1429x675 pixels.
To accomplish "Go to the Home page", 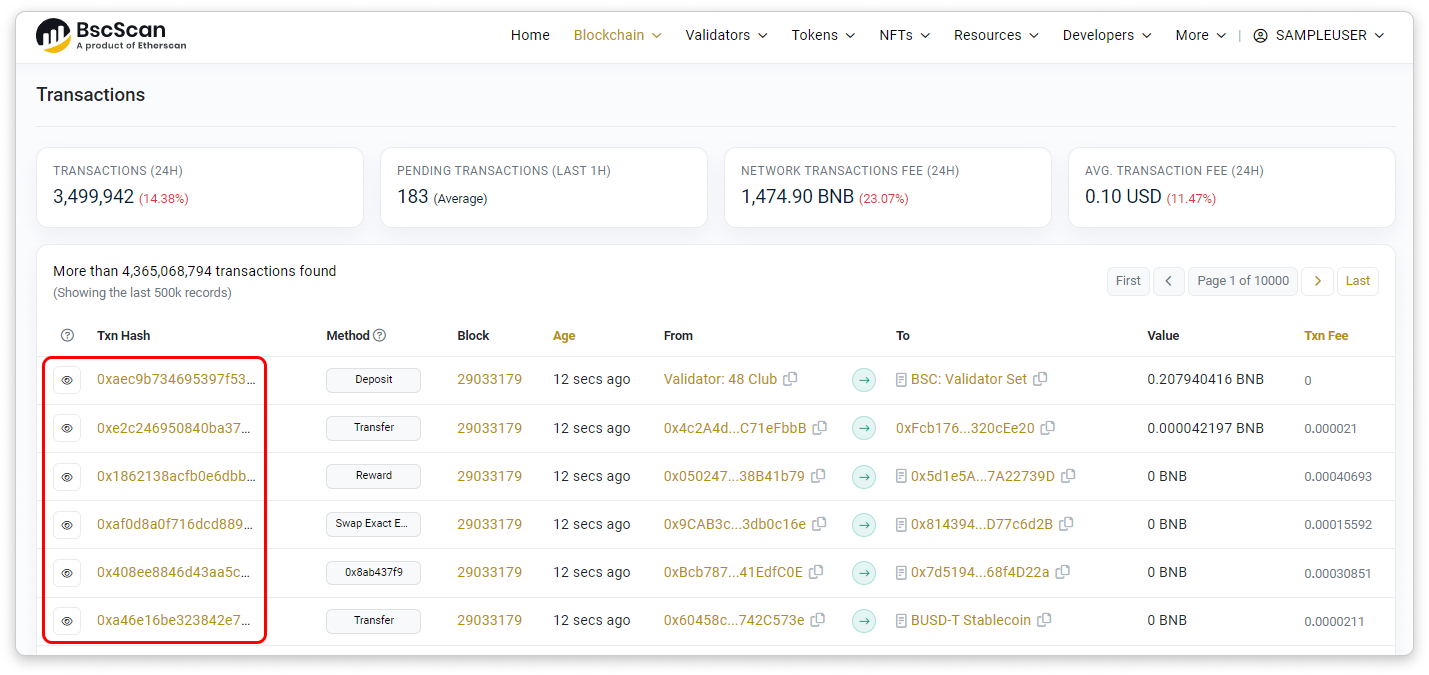I will 530,35.
